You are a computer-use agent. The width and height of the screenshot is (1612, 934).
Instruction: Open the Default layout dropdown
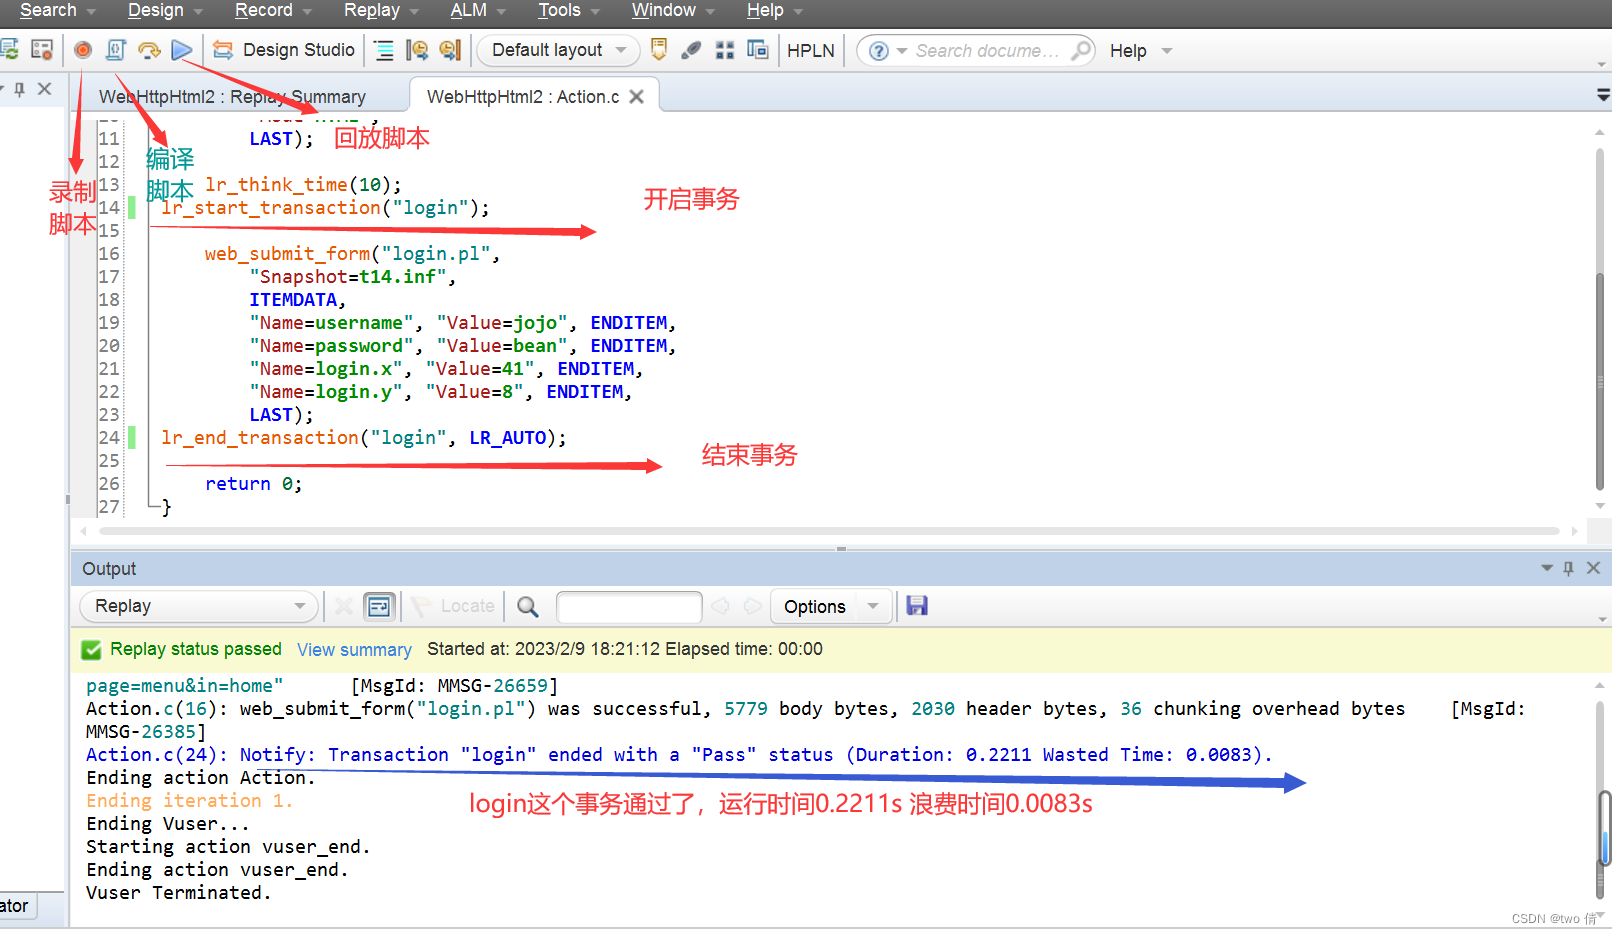click(x=557, y=50)
